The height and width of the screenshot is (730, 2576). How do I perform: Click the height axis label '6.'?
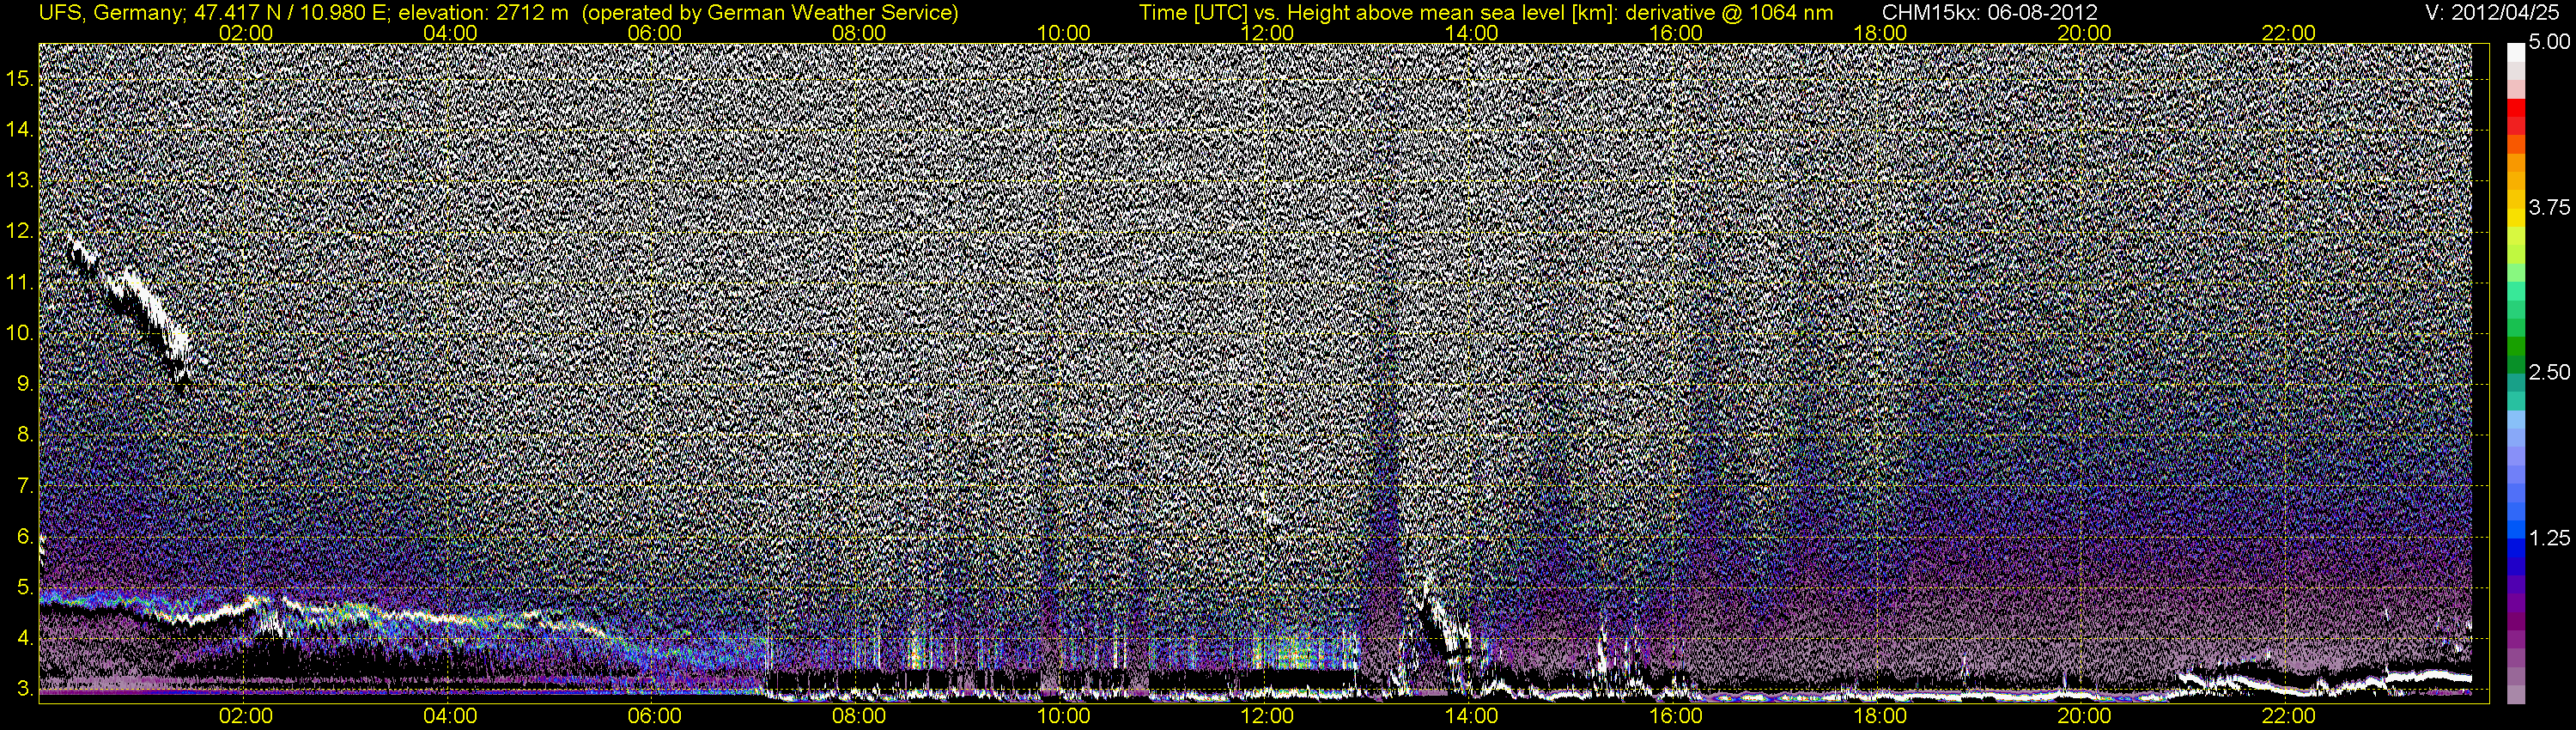pyautogui.click(x=25, y=537)
